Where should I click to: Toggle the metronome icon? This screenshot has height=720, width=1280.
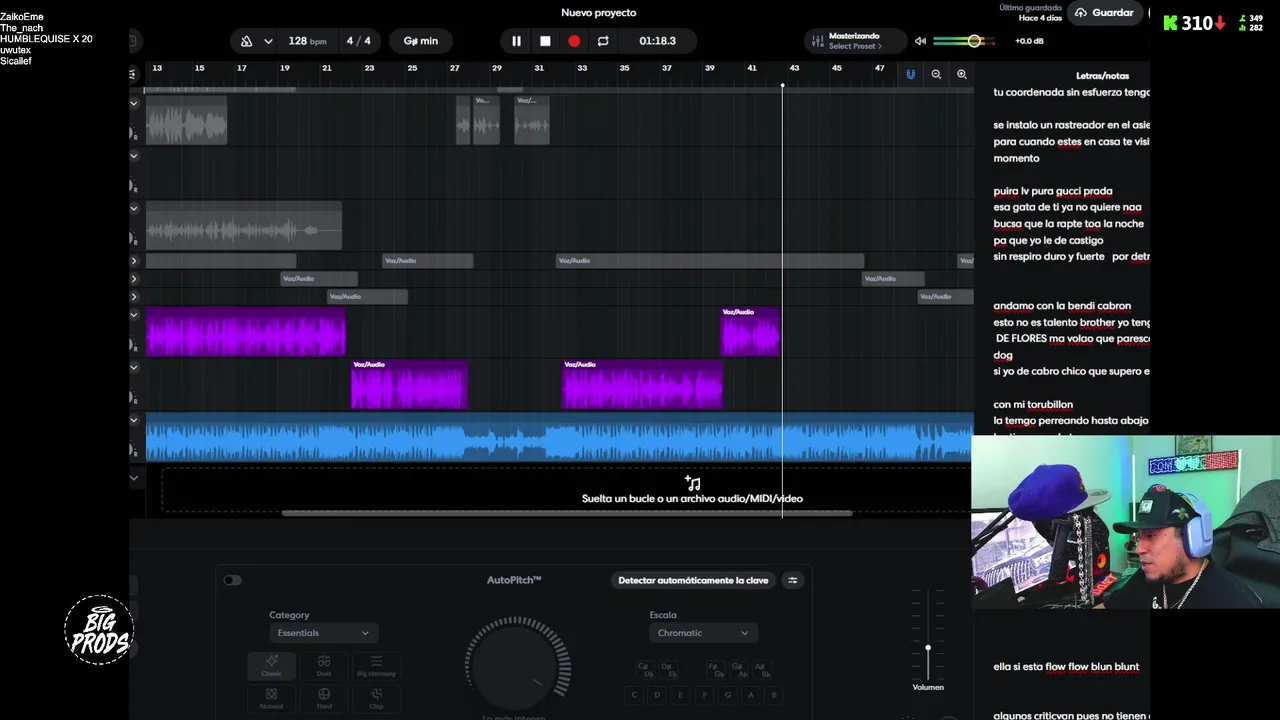tap(247, 41)
